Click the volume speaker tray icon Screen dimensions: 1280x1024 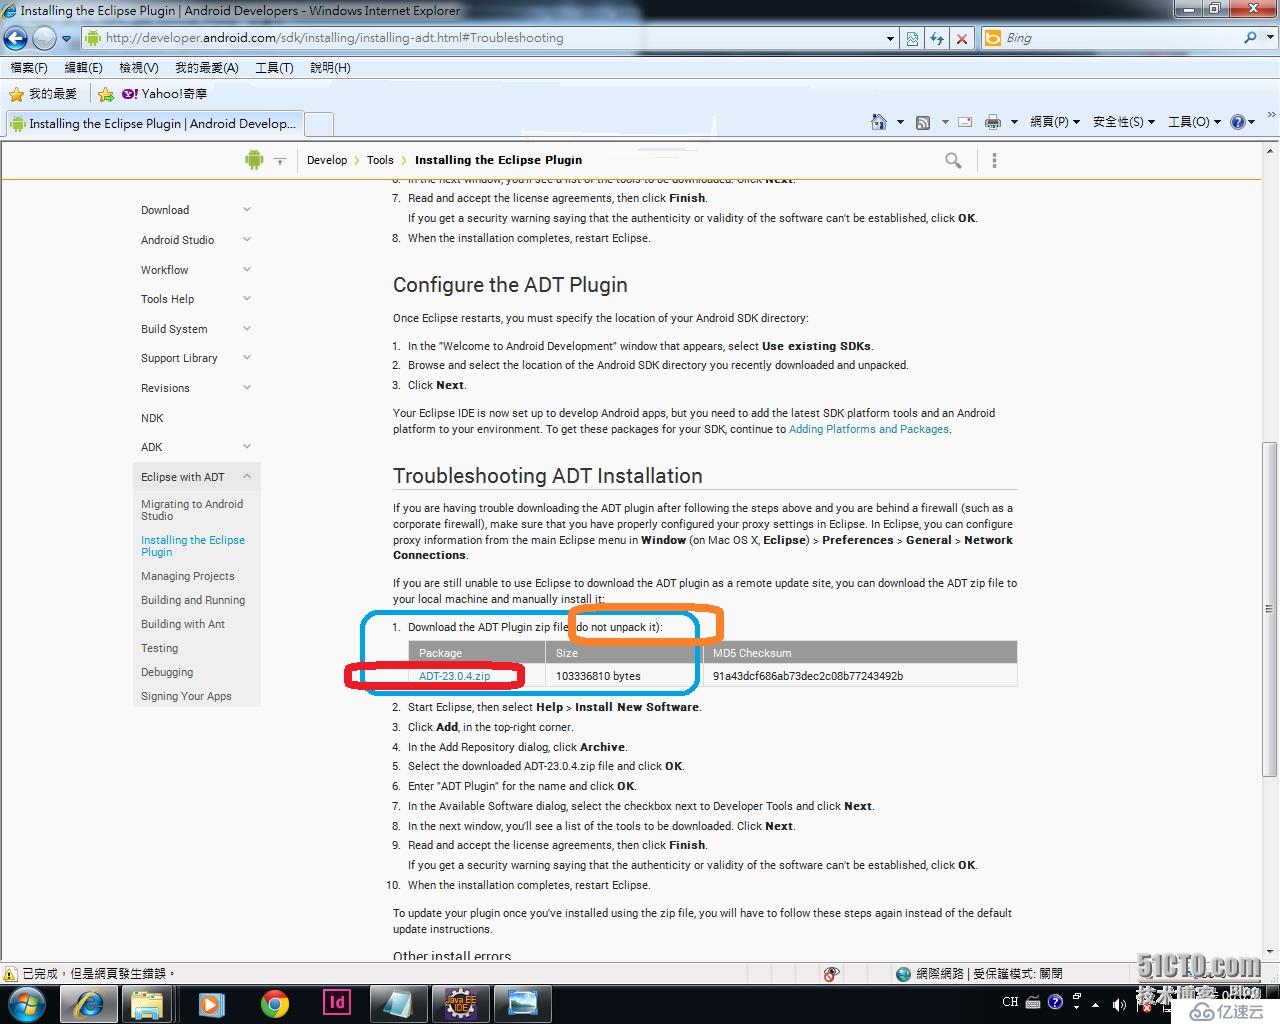[x=1118, y=1003]
